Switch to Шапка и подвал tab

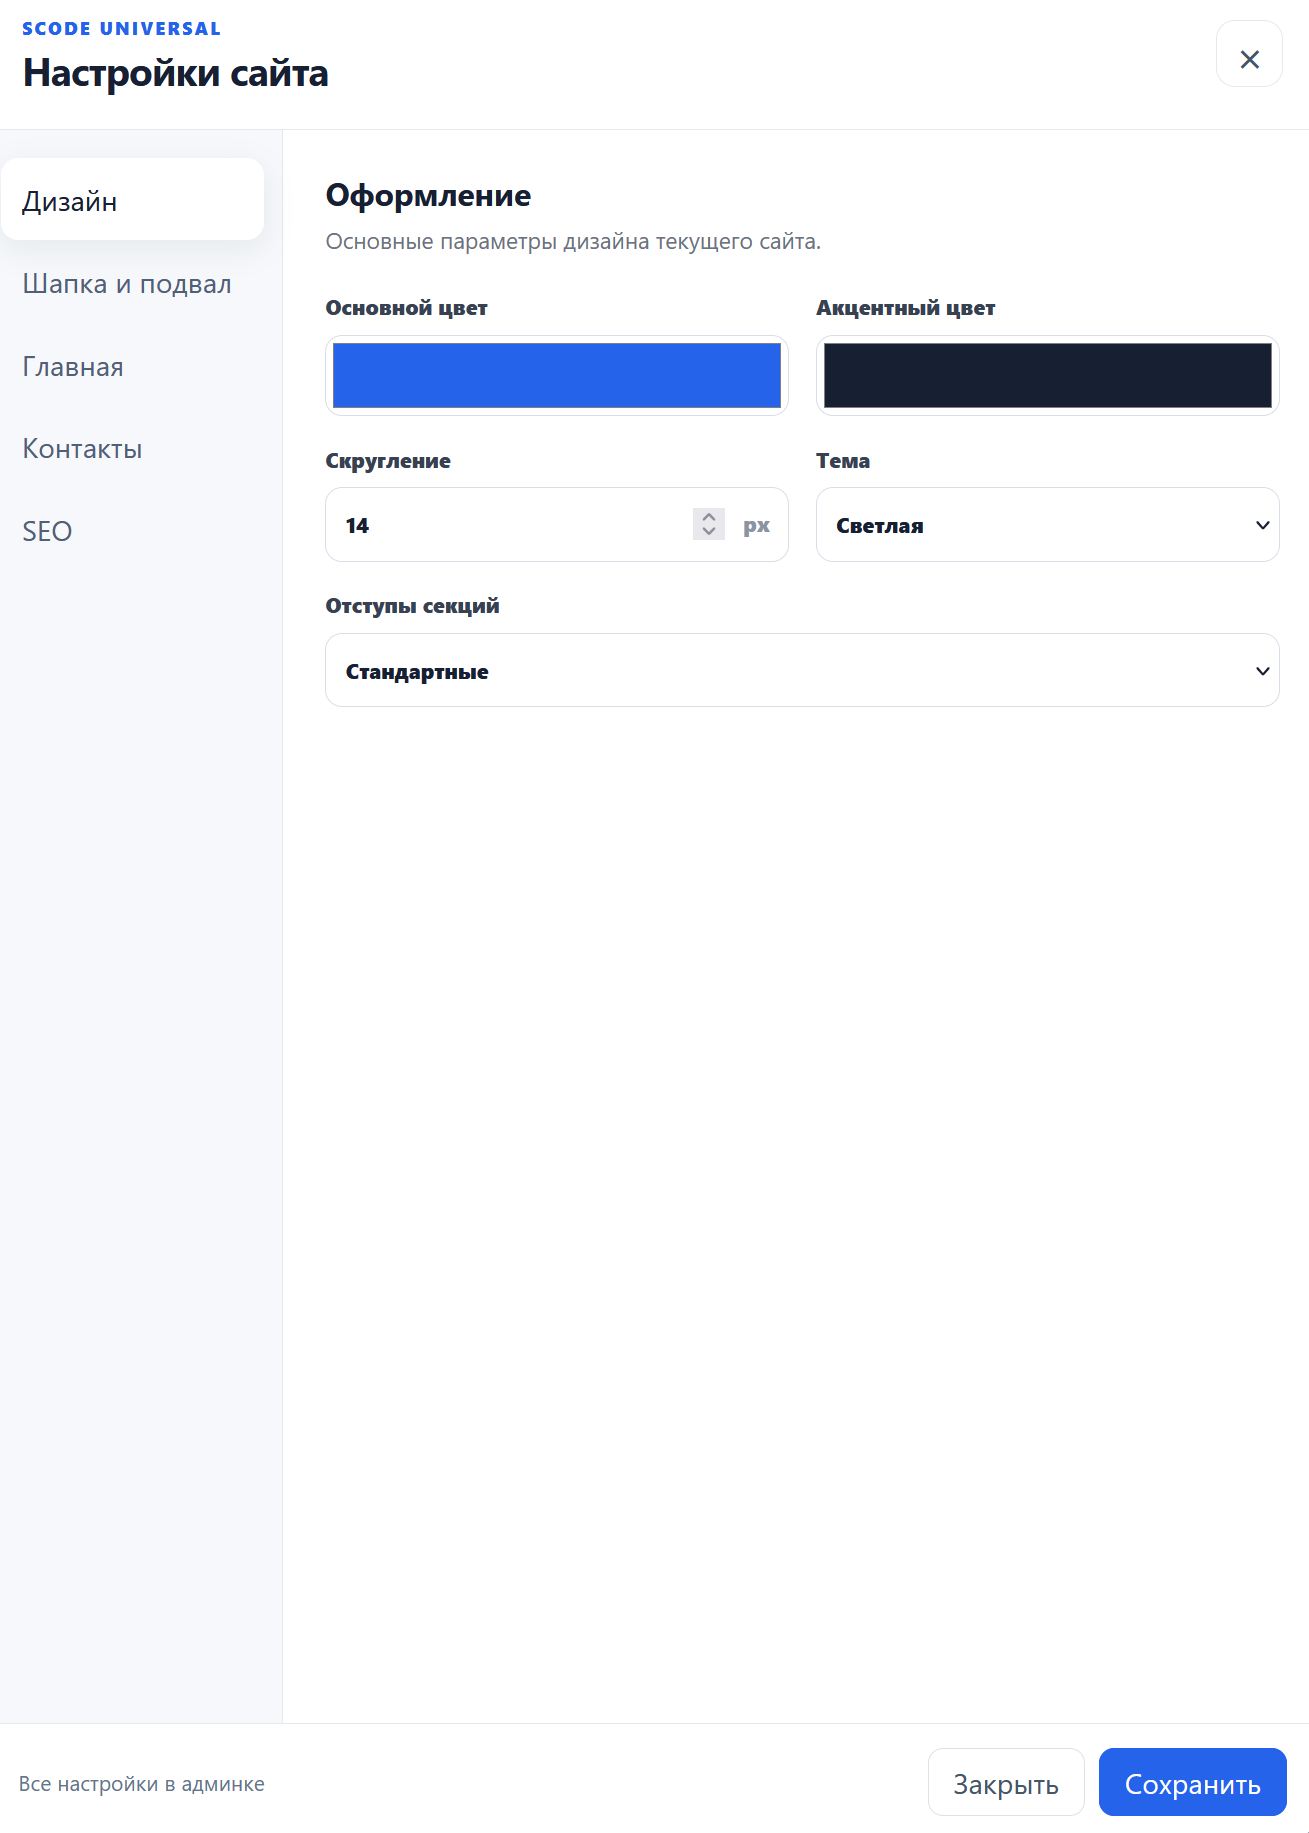pyautogui.click(x=132, y=284)
